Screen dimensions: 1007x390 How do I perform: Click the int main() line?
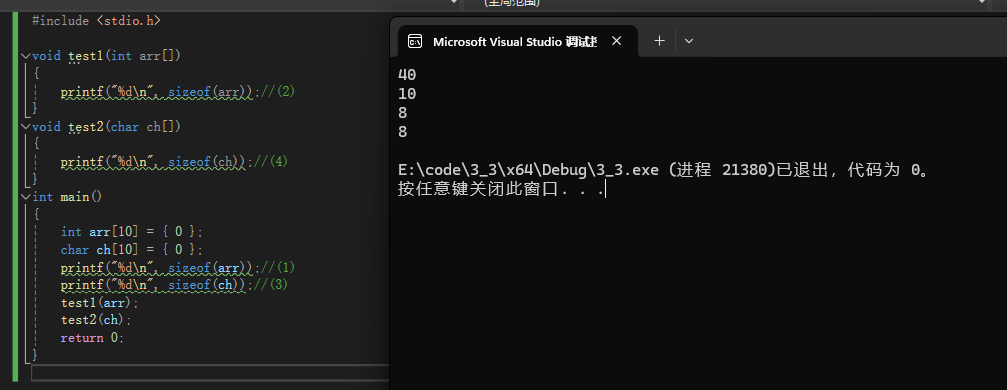point(67,197)
